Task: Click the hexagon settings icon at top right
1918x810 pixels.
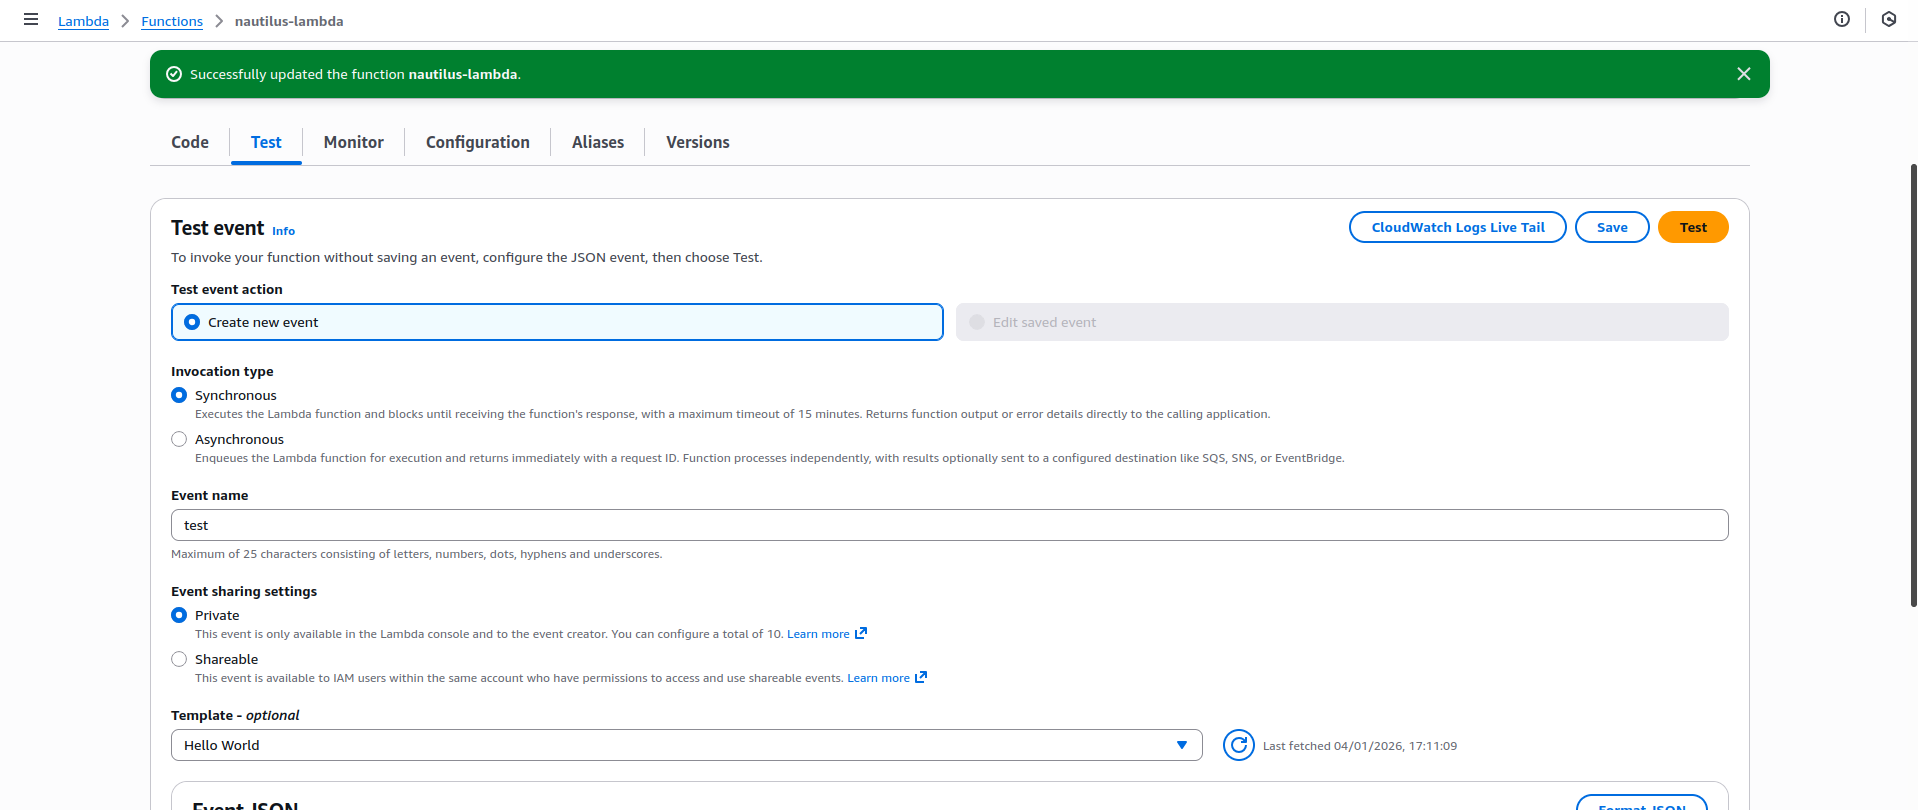Action: 1888,19
